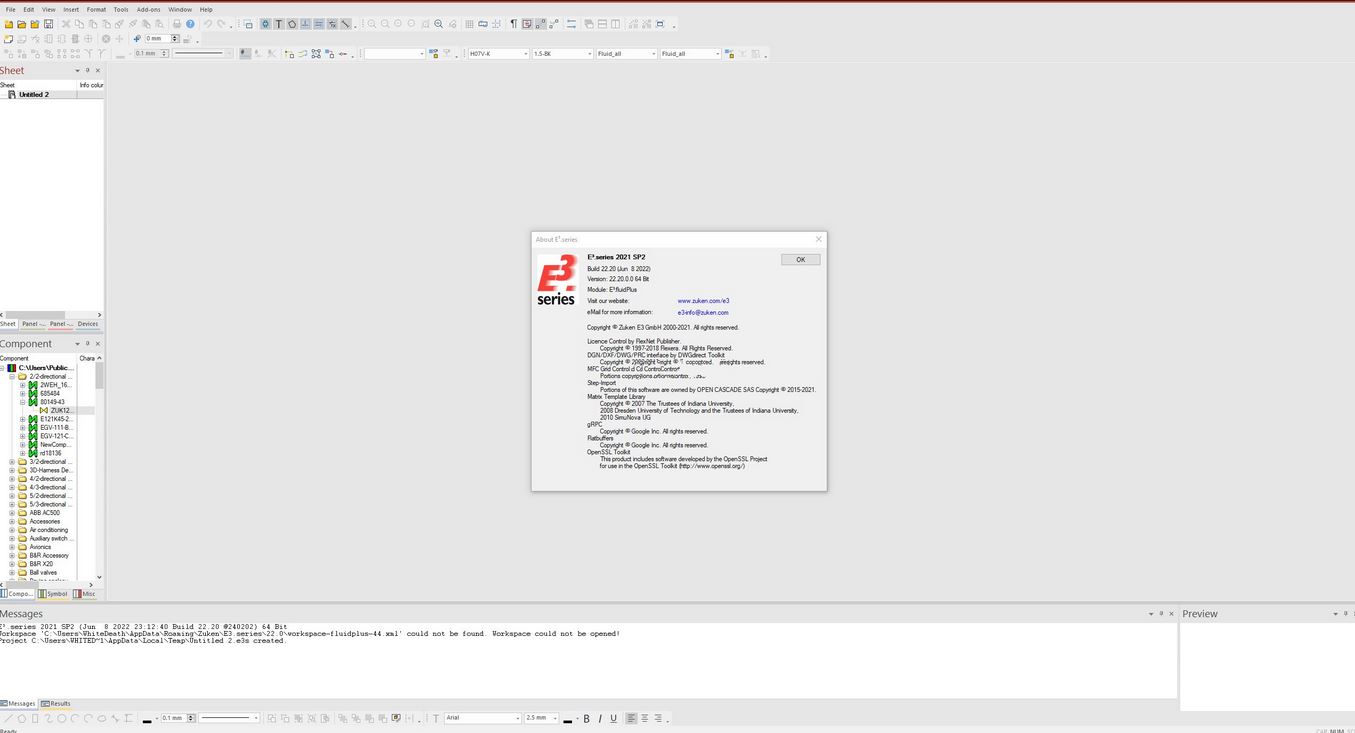Open the www.zuken.com/e3 link
The height and width of the screenshot is (733, 1355).
tap(703, 301)
